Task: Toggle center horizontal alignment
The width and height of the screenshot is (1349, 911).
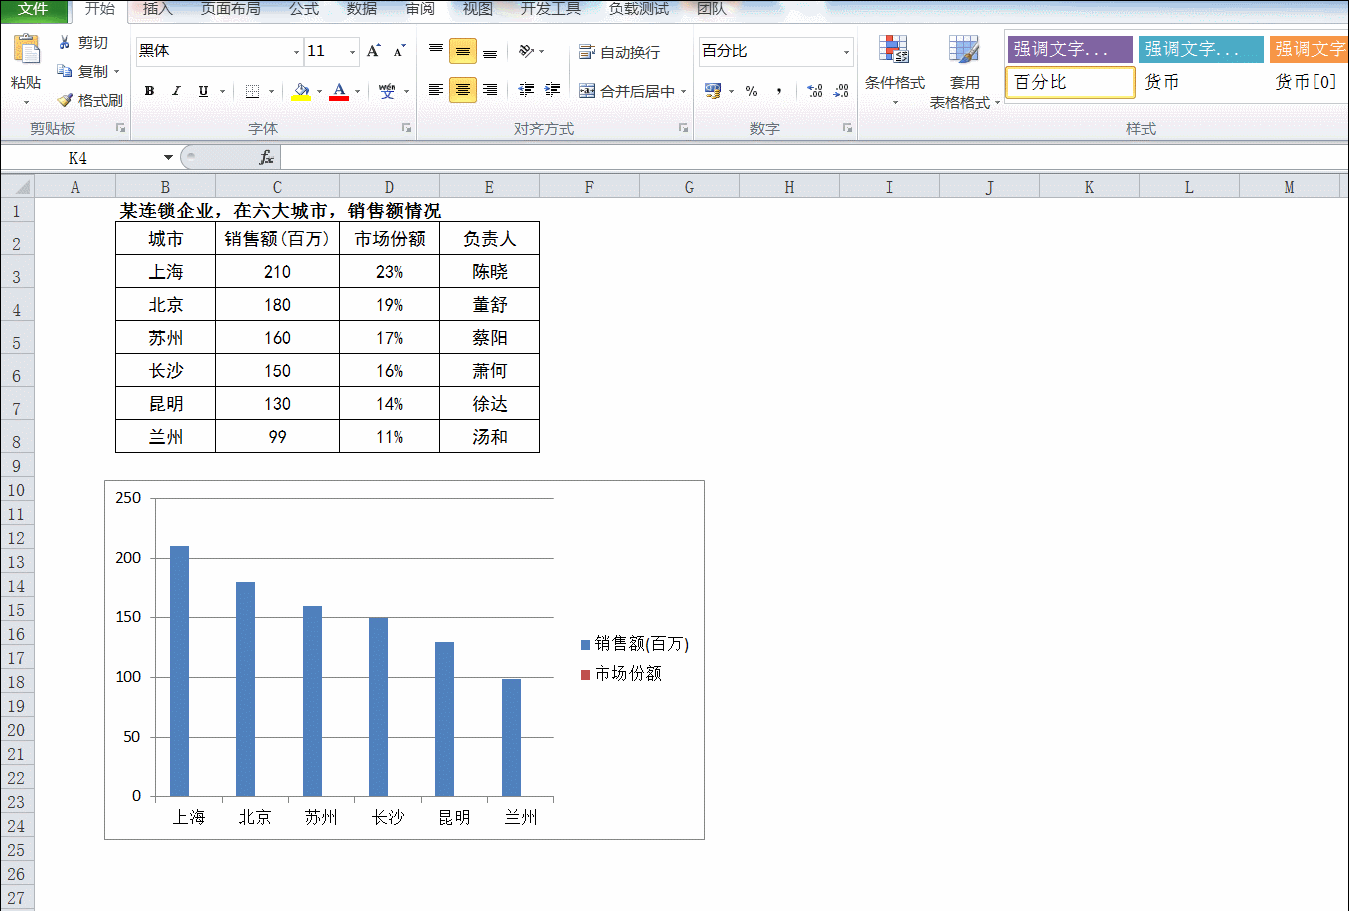Action: 462,90
